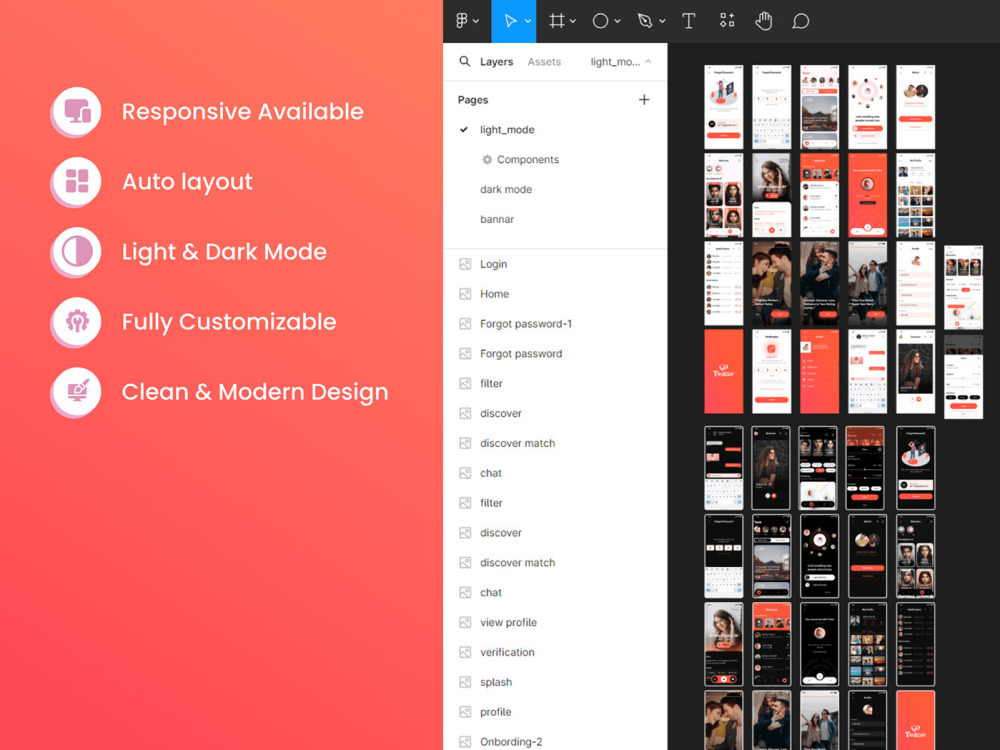Click Auto layout feature icon
The height and width of the screenshot is (750, 1000).
(x=77, y=182)
